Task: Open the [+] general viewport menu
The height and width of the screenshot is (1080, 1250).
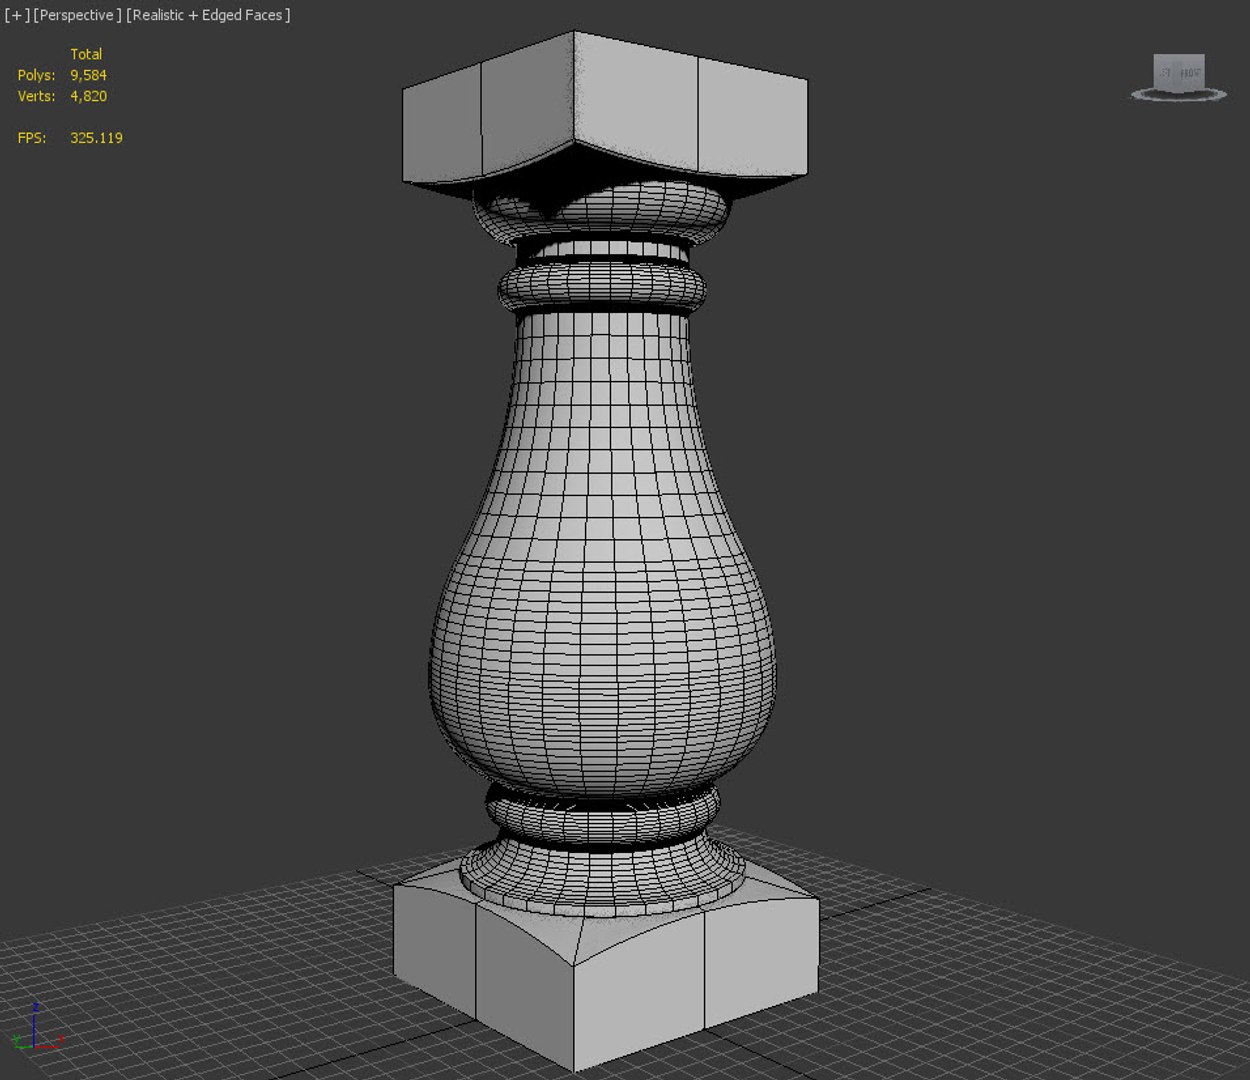Action: (17, 15)
